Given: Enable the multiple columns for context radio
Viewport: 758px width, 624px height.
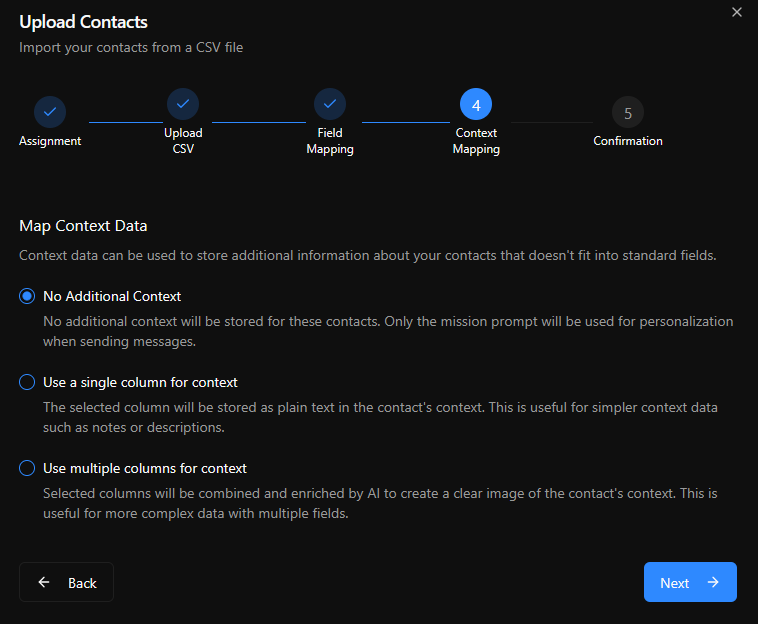Looking at the screenshot, I should point(27,468).
